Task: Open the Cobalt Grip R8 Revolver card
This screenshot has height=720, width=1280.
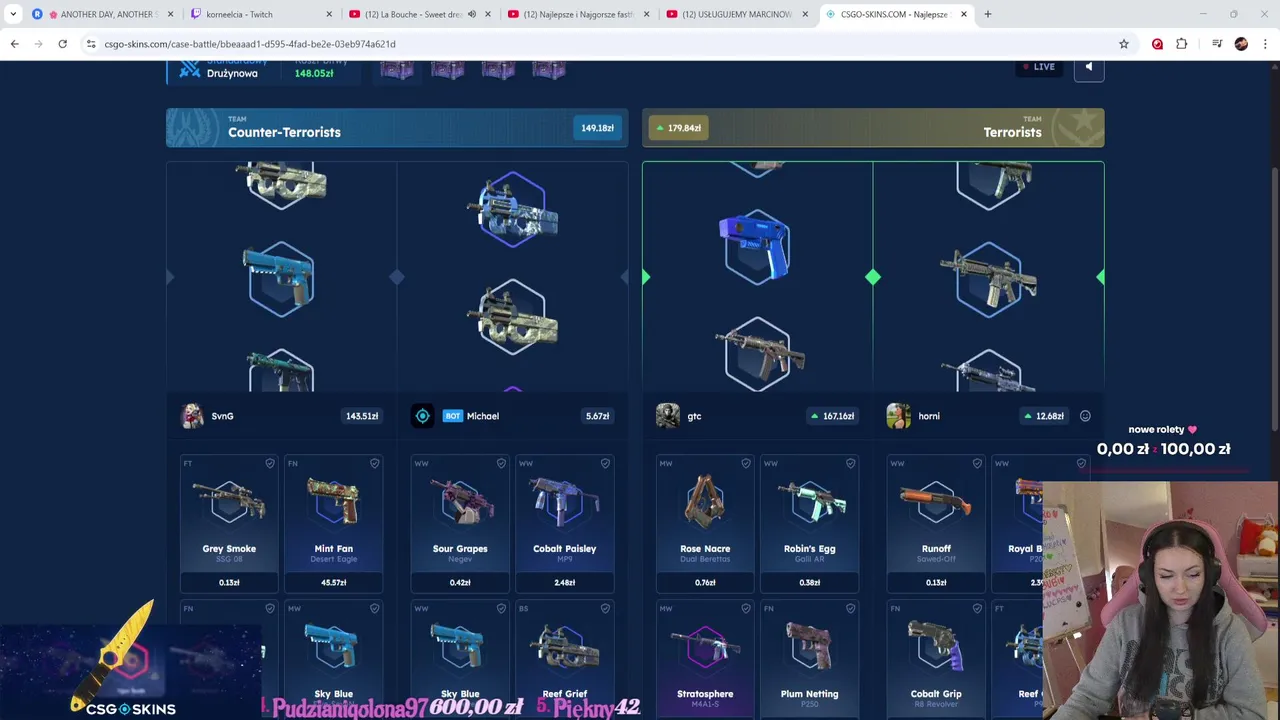Action: coord(936,660)
